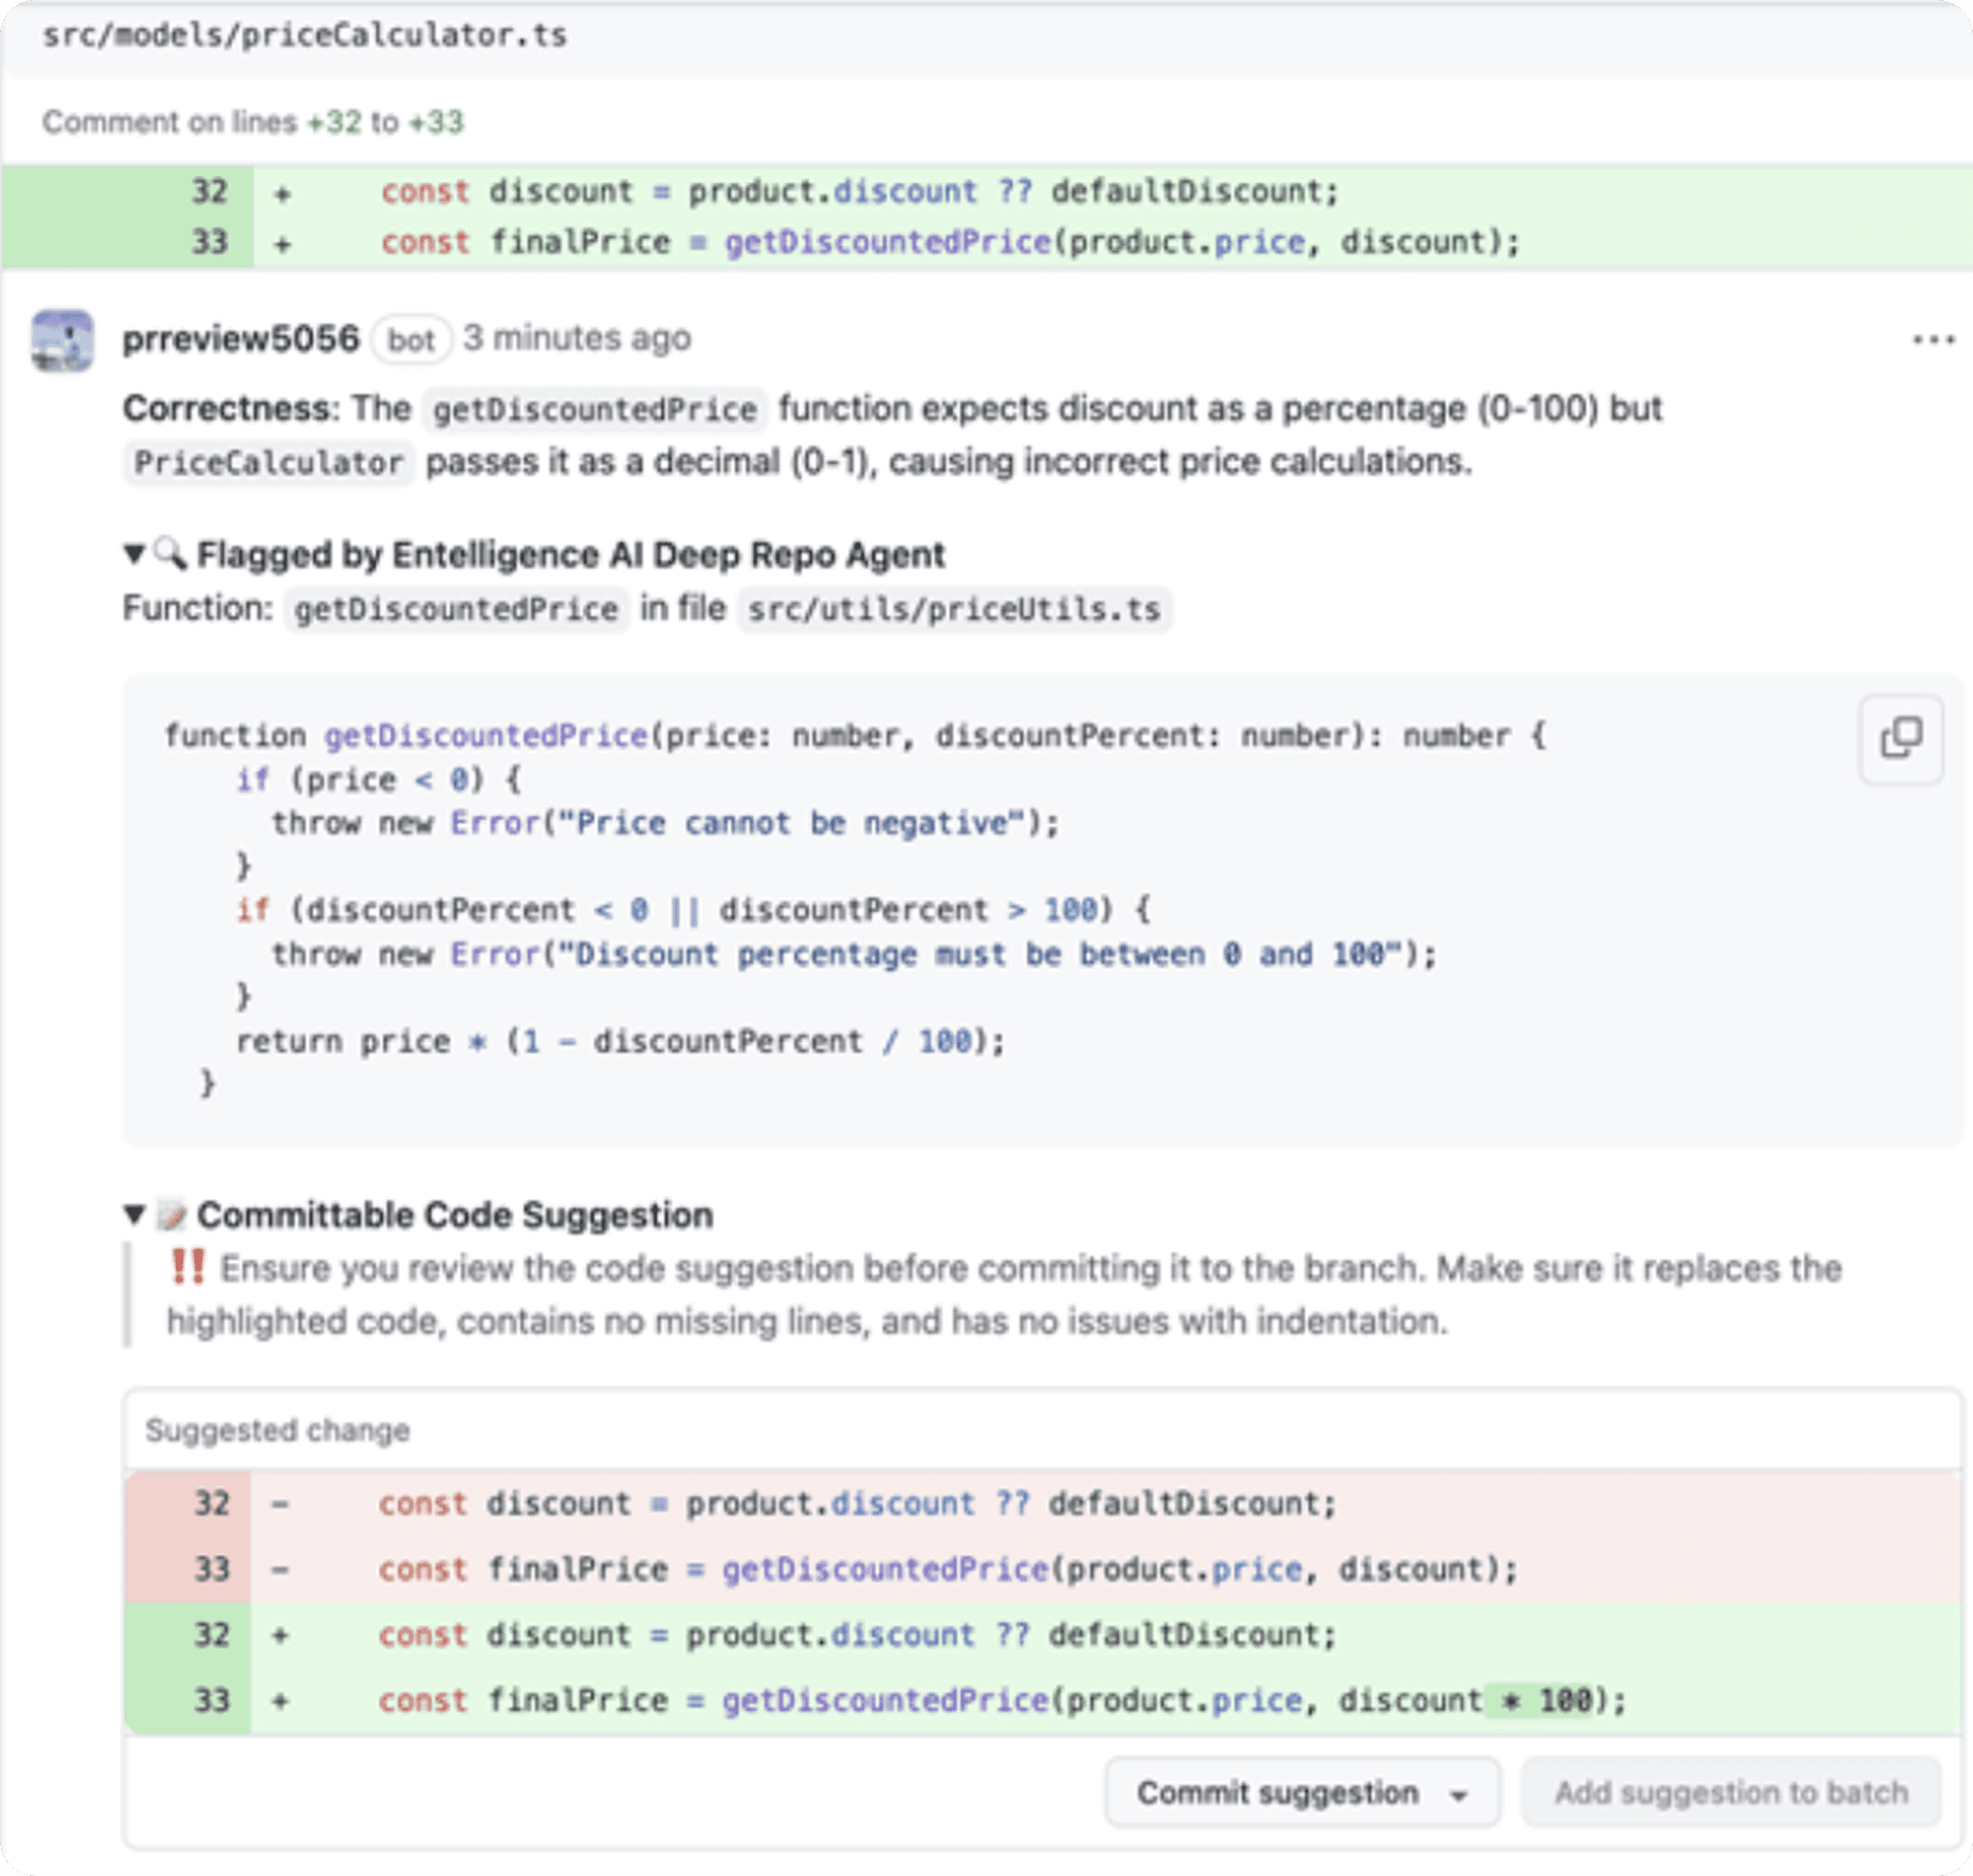Click line number 33 in top diff
The image size is (1973, 1876).
[209, 242]
